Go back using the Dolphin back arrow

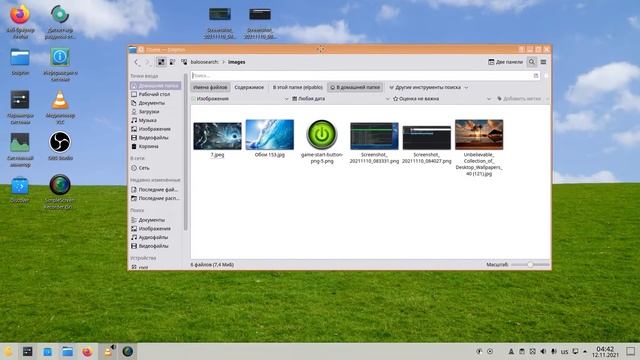(137, 62)
